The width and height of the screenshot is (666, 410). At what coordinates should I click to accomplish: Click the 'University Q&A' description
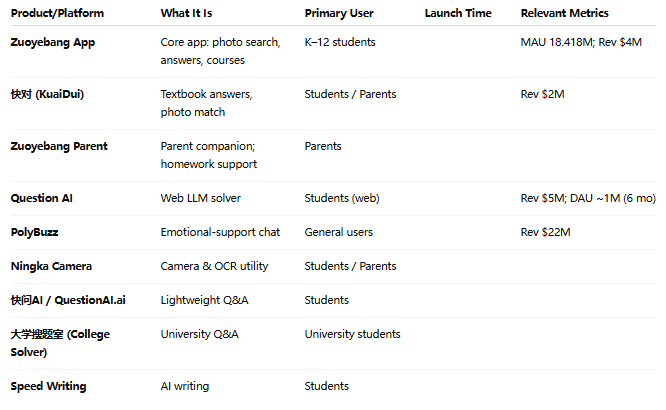(x=199, y=334)
